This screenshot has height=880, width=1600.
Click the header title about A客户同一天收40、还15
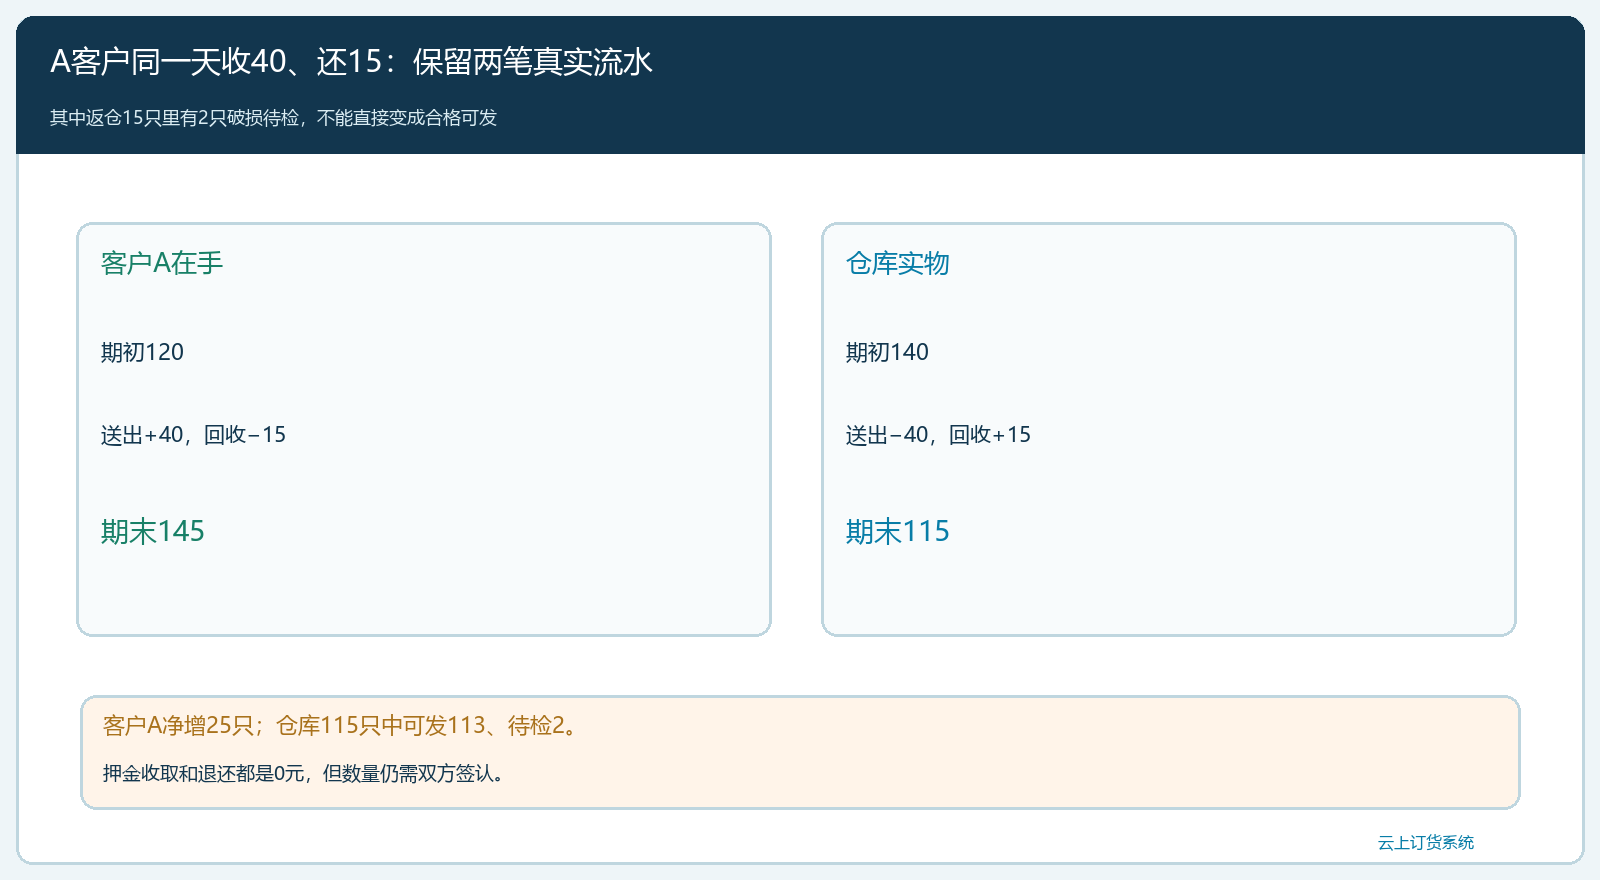[352, 62]
